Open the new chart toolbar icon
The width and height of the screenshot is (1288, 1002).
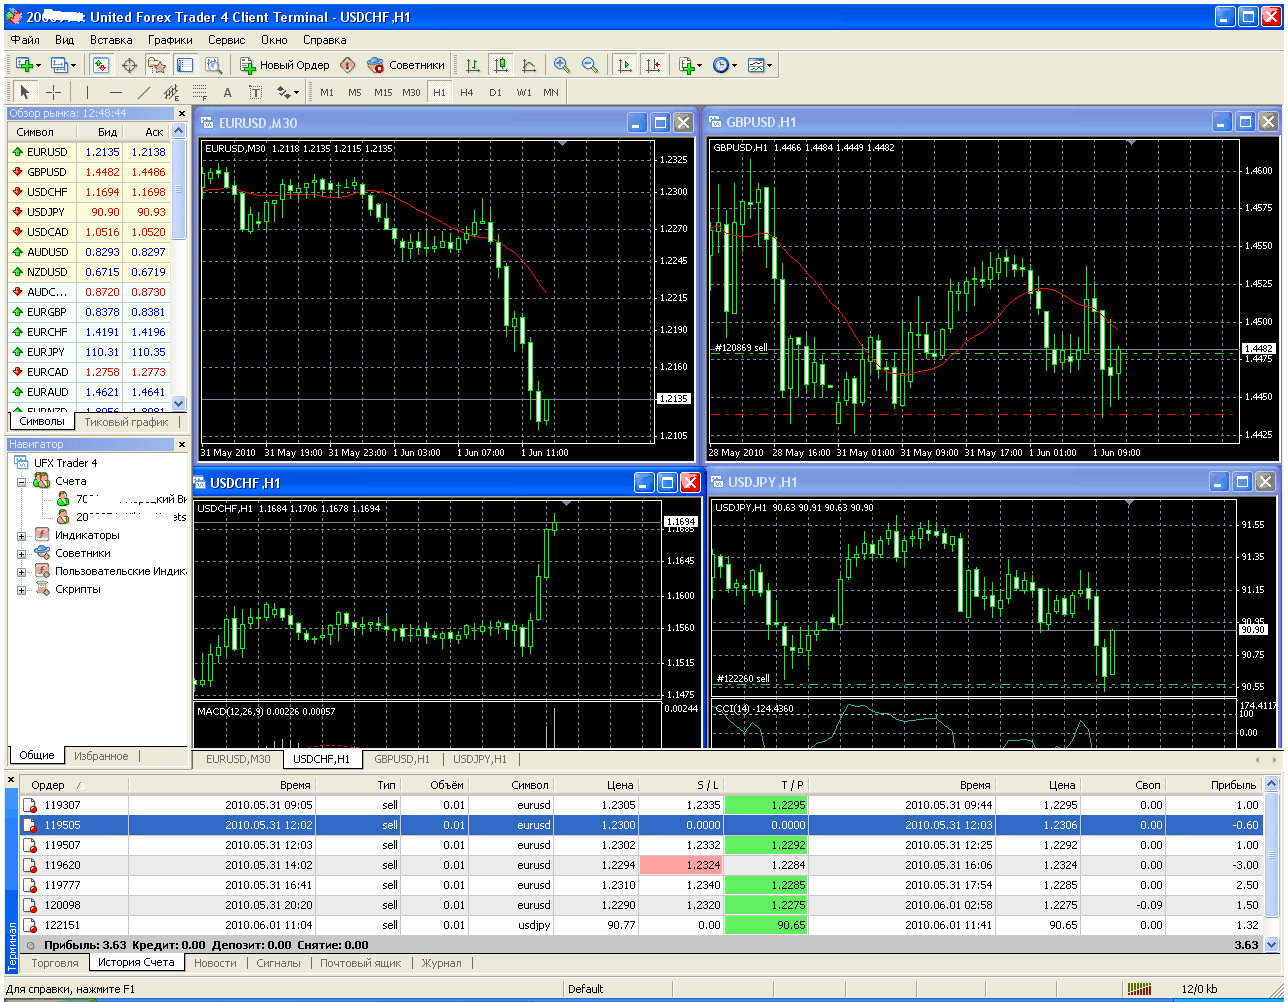28,65
